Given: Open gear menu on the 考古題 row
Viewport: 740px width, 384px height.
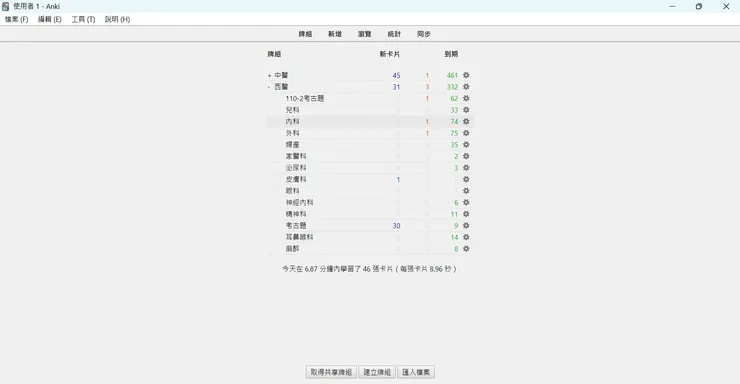Looking at the screenshot, I should [466, 225].
